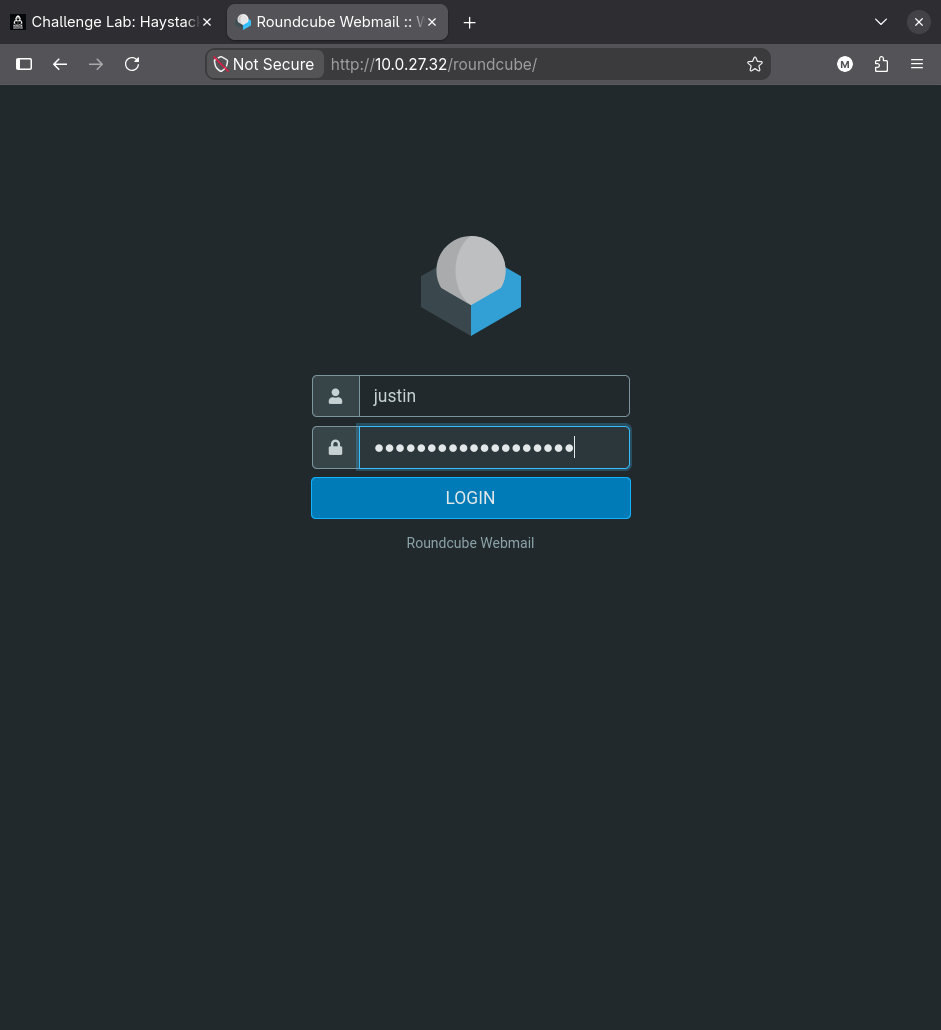The image size is (941, 1030).
Task: Go back with the left arrow
Action: (60, 64)
